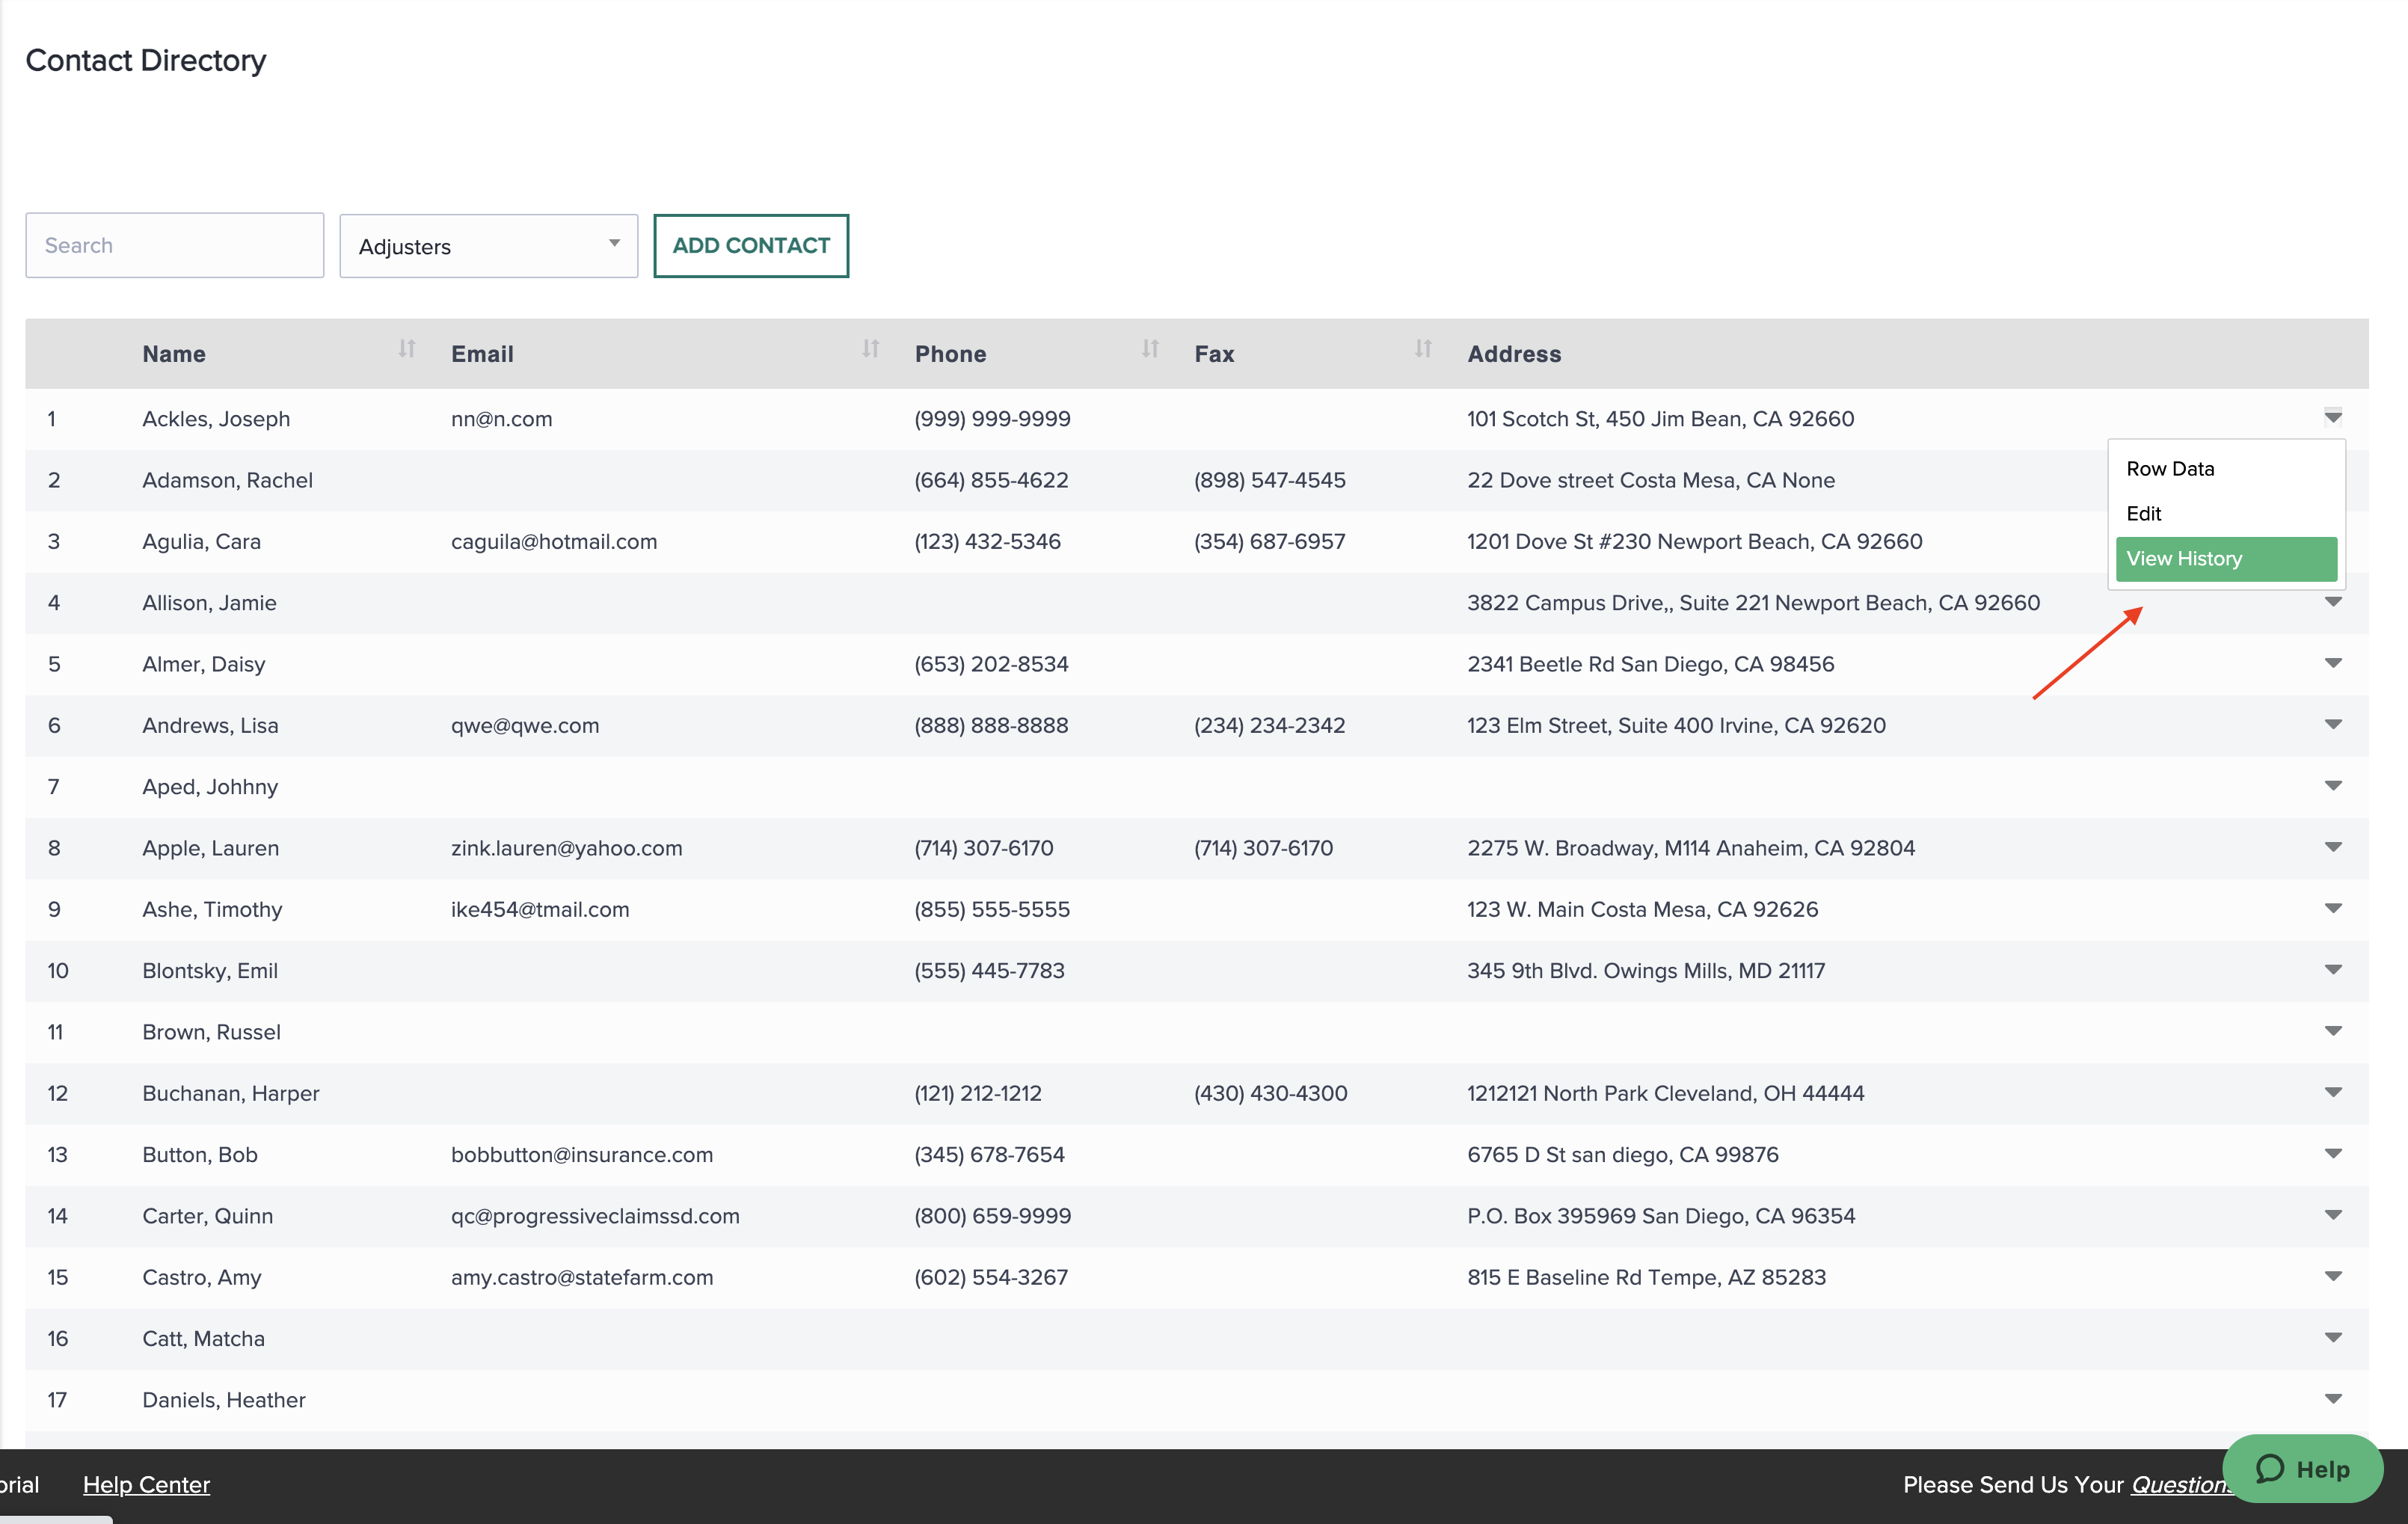Click the name Adamson, Rachel
Image resolution: width=2408 pixels, height=1524 pixels.
(227, 480)
